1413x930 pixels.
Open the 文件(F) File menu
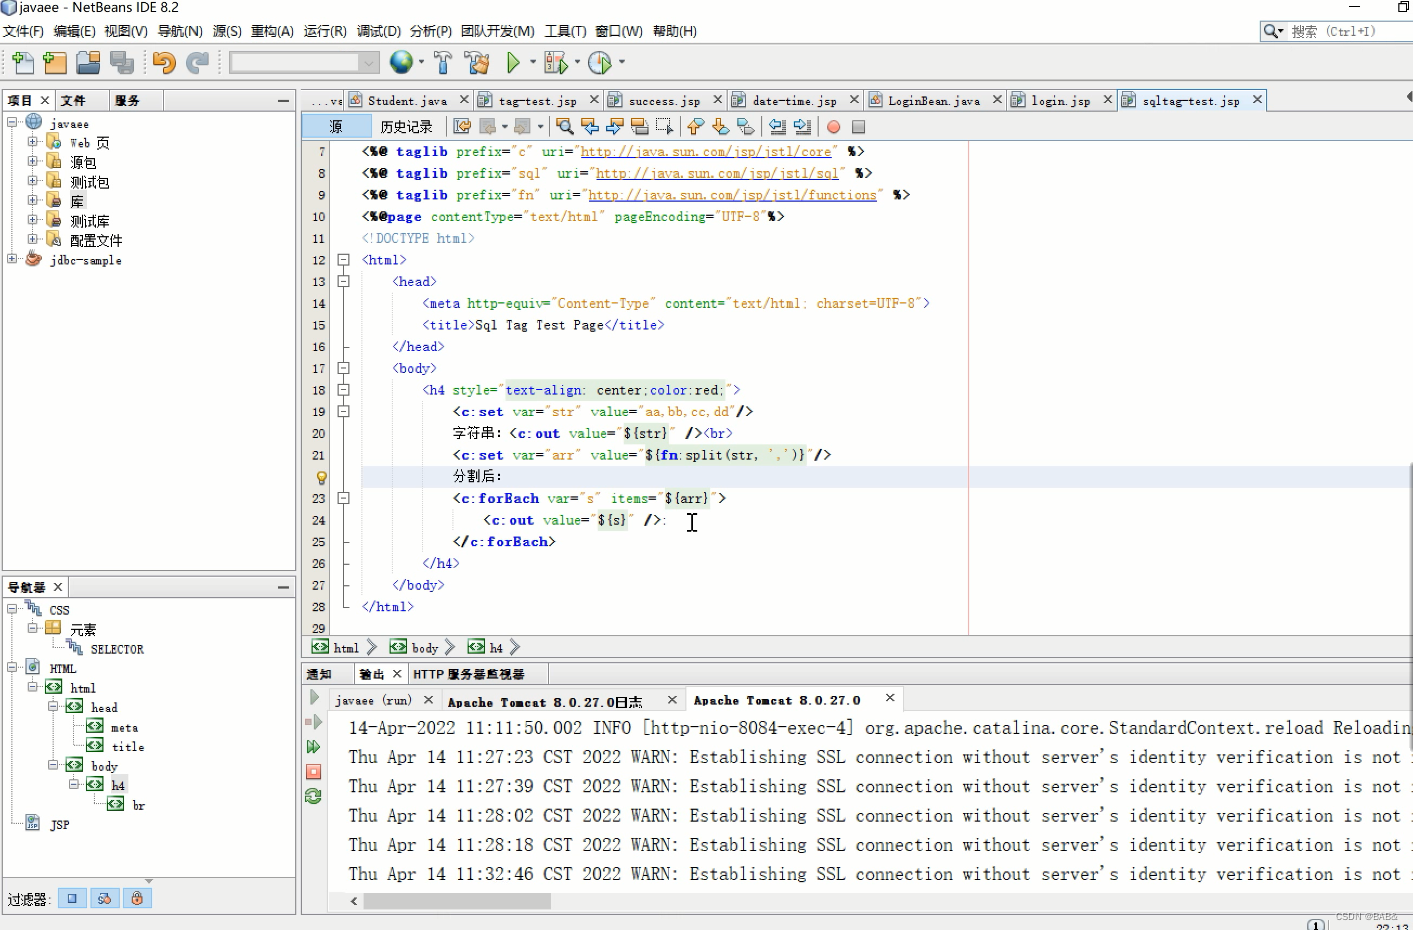point(23,31)
